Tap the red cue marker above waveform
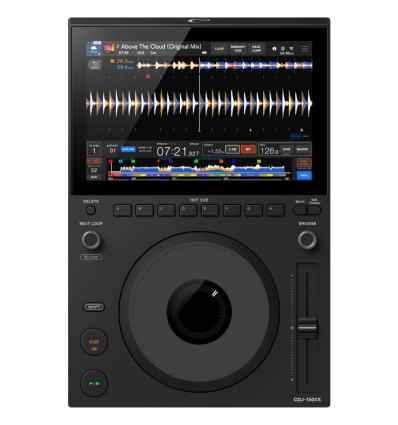 (148, 76)
